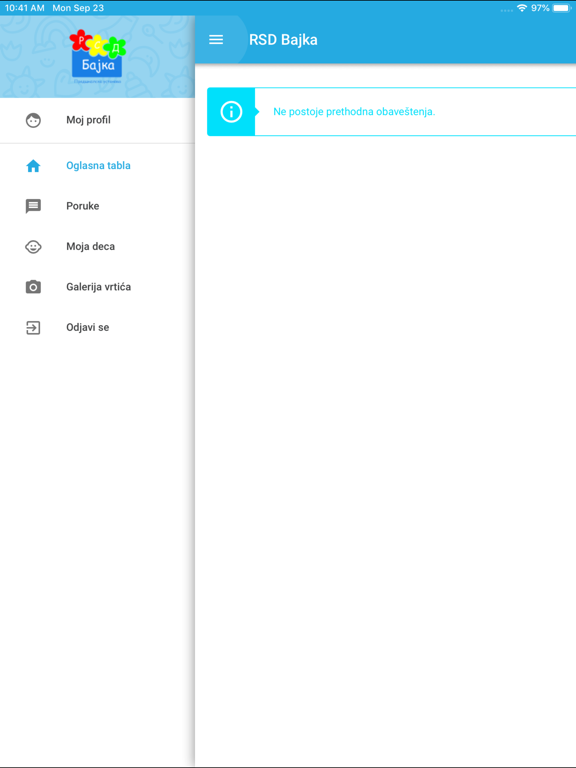Click text 'Ne postoje prethodna obaveštenja.'
Image resolution: width=576 pixels, height=768 pixels.
point(354,112)
